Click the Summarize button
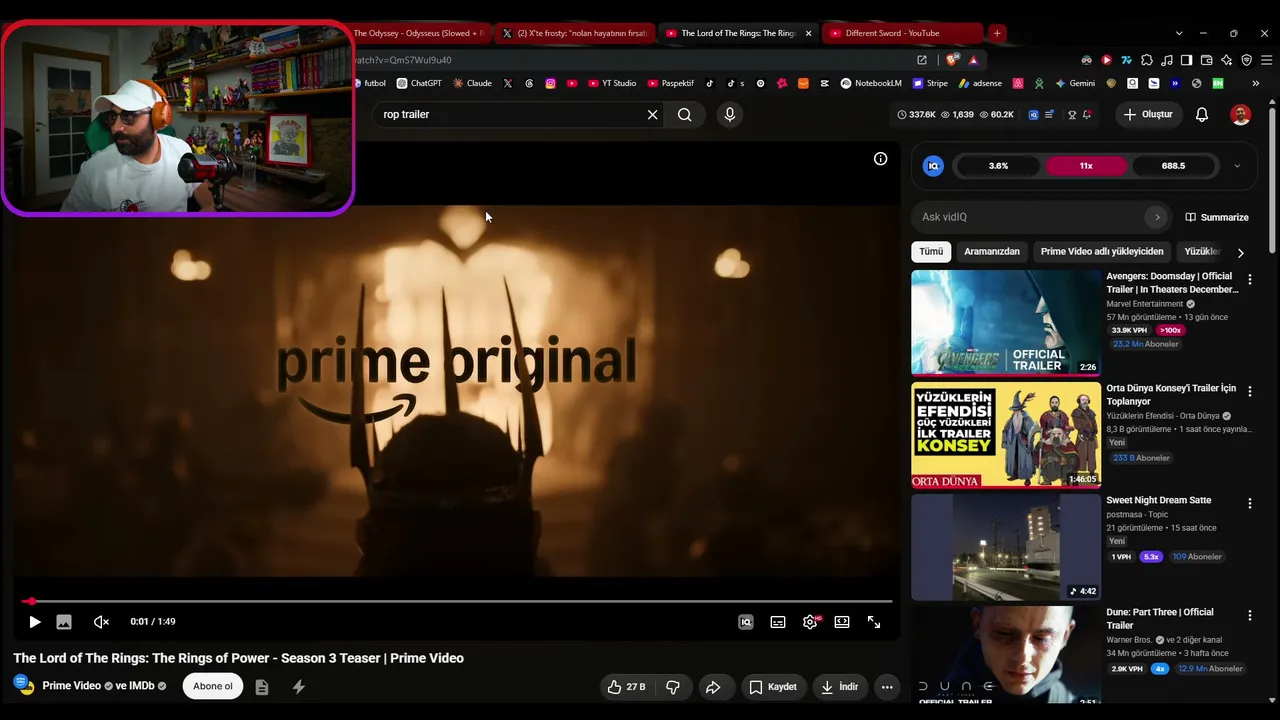 (1217, 217)
